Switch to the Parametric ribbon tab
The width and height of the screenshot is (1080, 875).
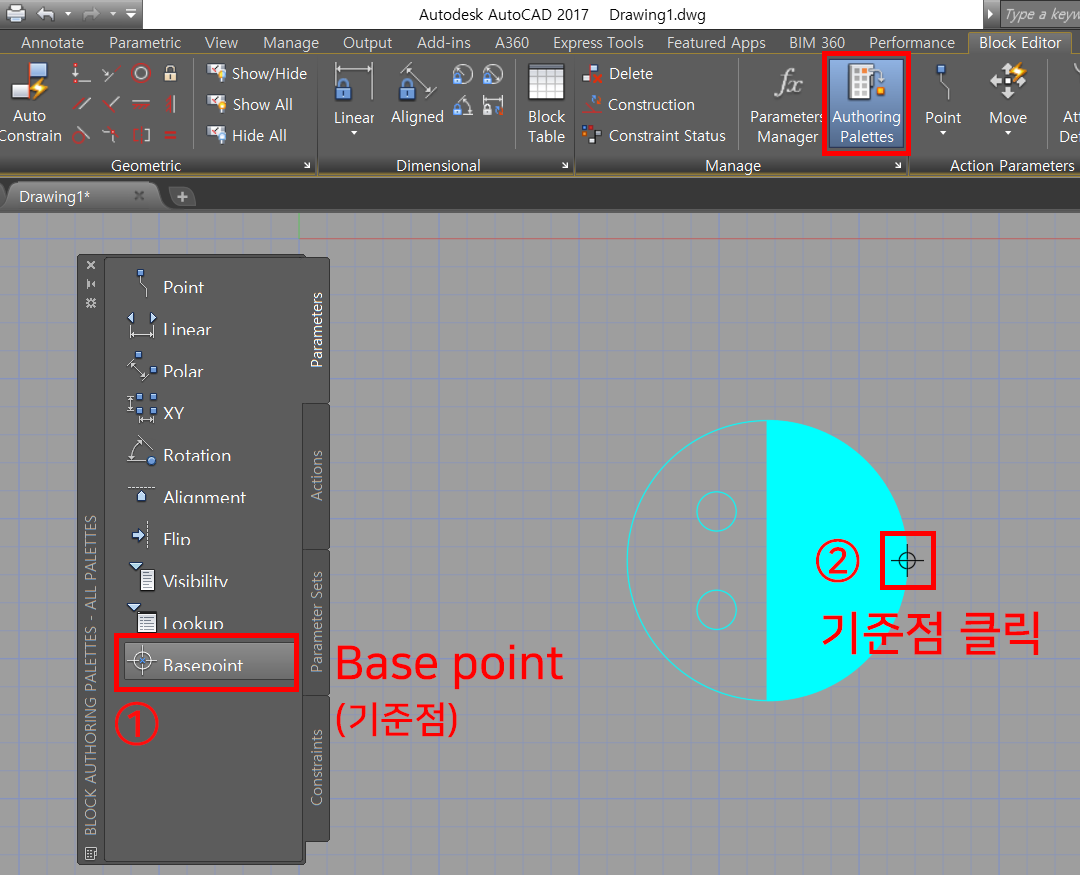[145, 43]
